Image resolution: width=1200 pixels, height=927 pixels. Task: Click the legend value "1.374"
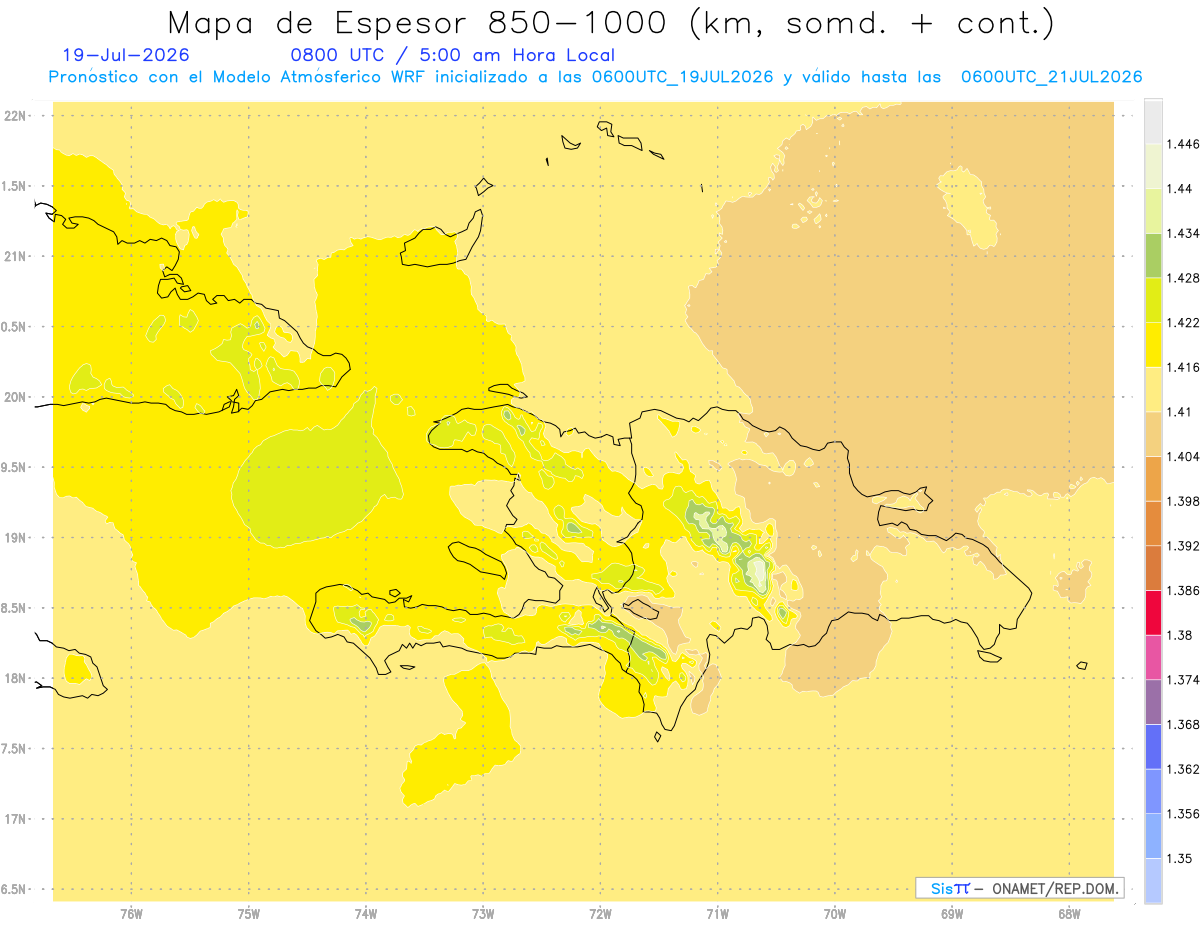tap(1183, 680)
